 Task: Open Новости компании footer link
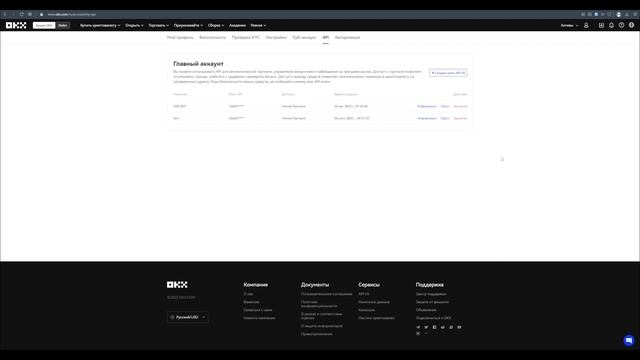[259, 318]
